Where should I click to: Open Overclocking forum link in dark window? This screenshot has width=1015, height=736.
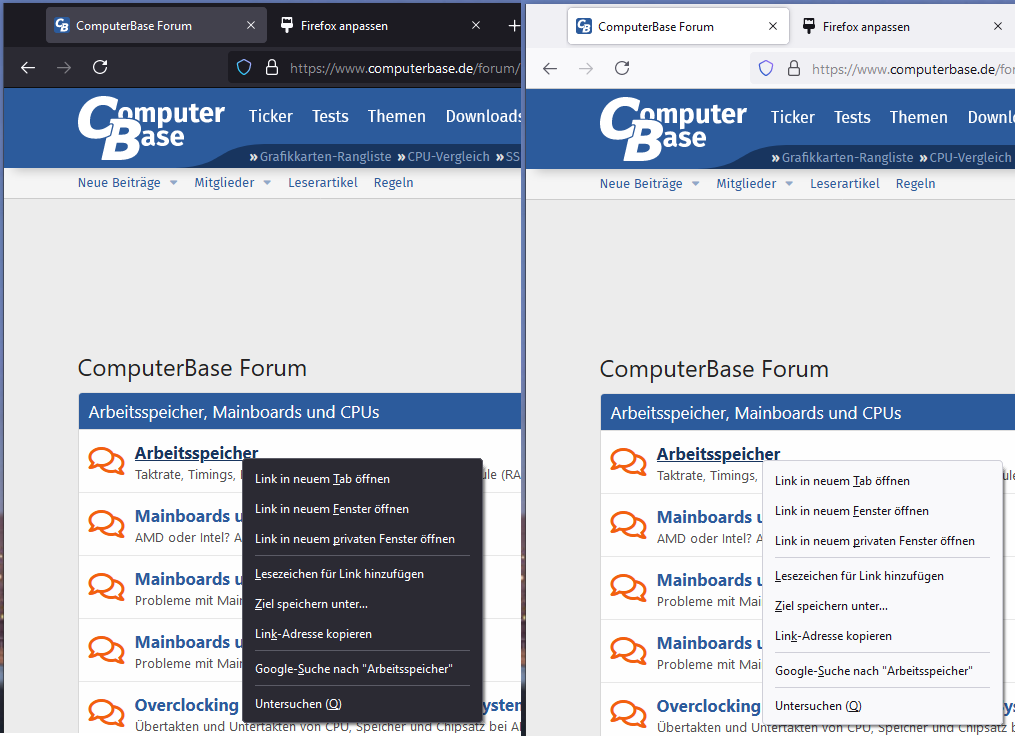click(186, 705)
